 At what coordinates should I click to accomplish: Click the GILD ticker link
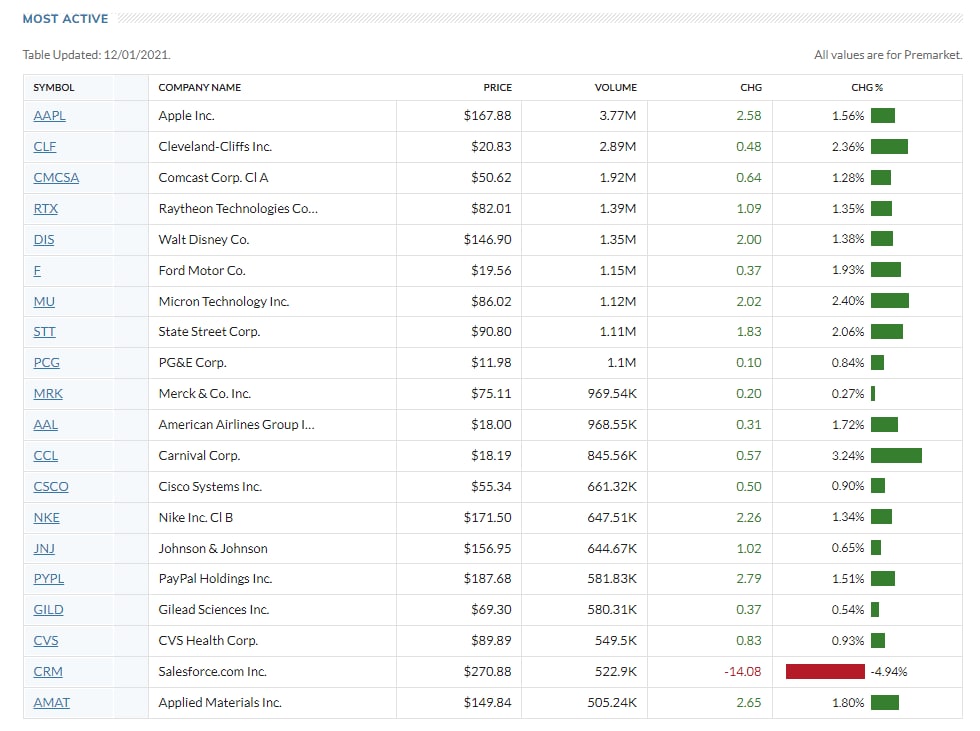click(x=48, y=609)
